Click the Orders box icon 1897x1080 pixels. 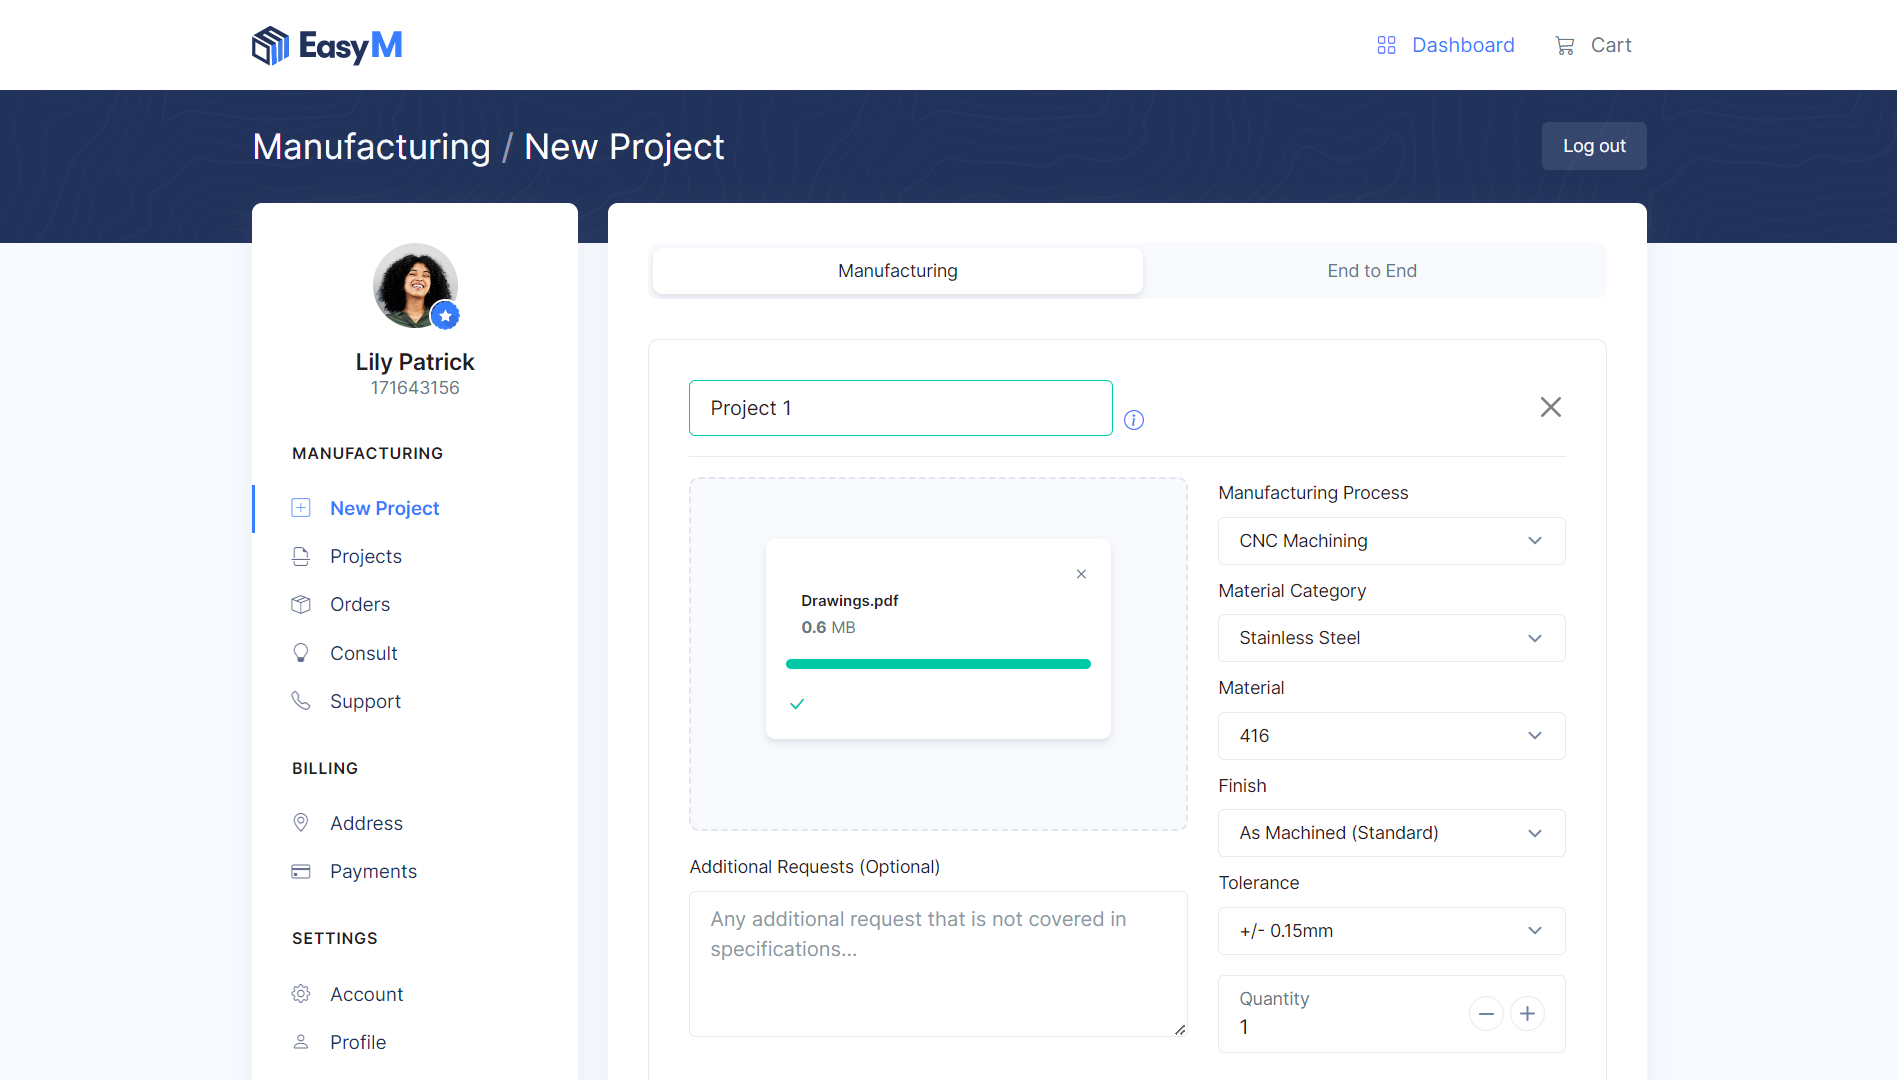(x=301, y=604)
